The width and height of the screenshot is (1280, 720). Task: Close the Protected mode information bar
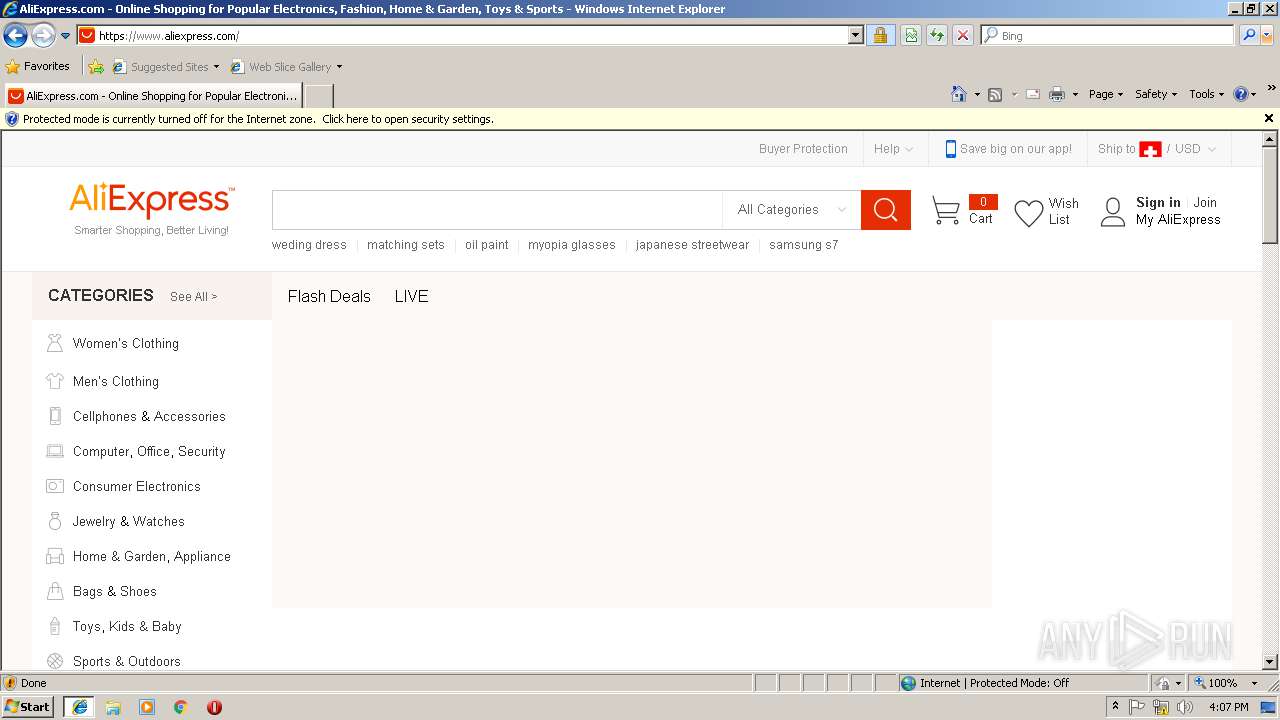pos(1269,118)
